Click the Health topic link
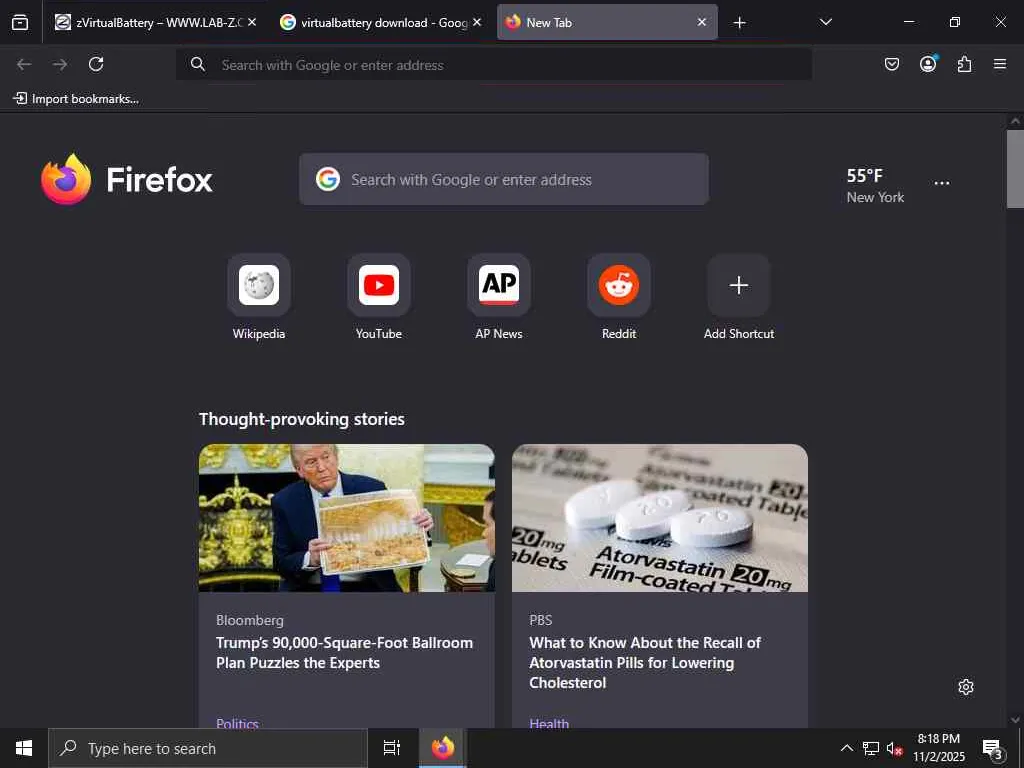The image size is (1024, 768). [x=549, y=723]
